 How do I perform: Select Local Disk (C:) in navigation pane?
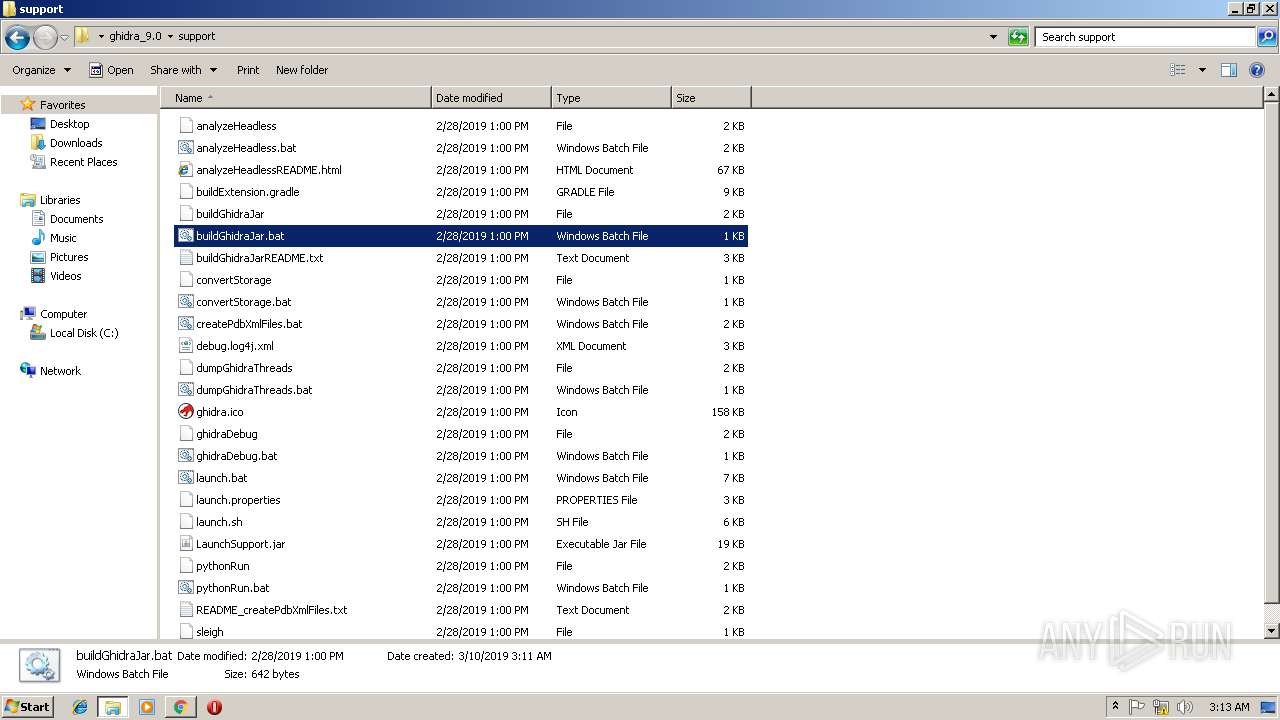click(x=84, y=333)
